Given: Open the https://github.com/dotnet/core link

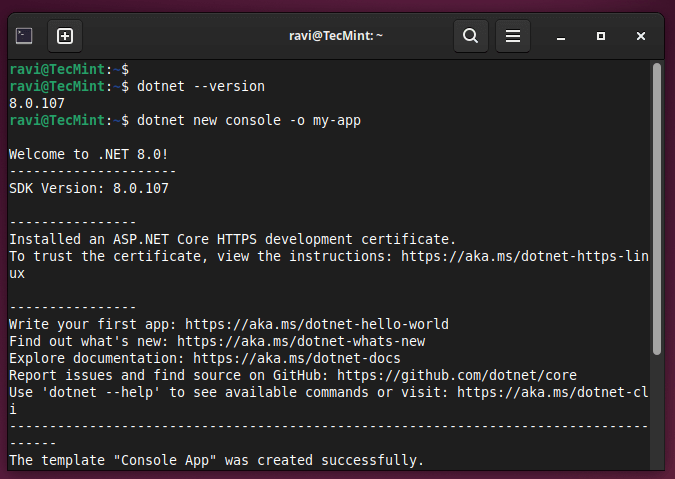Looking at the screenshot, I should pyautogui.click(x=457, y=375).
